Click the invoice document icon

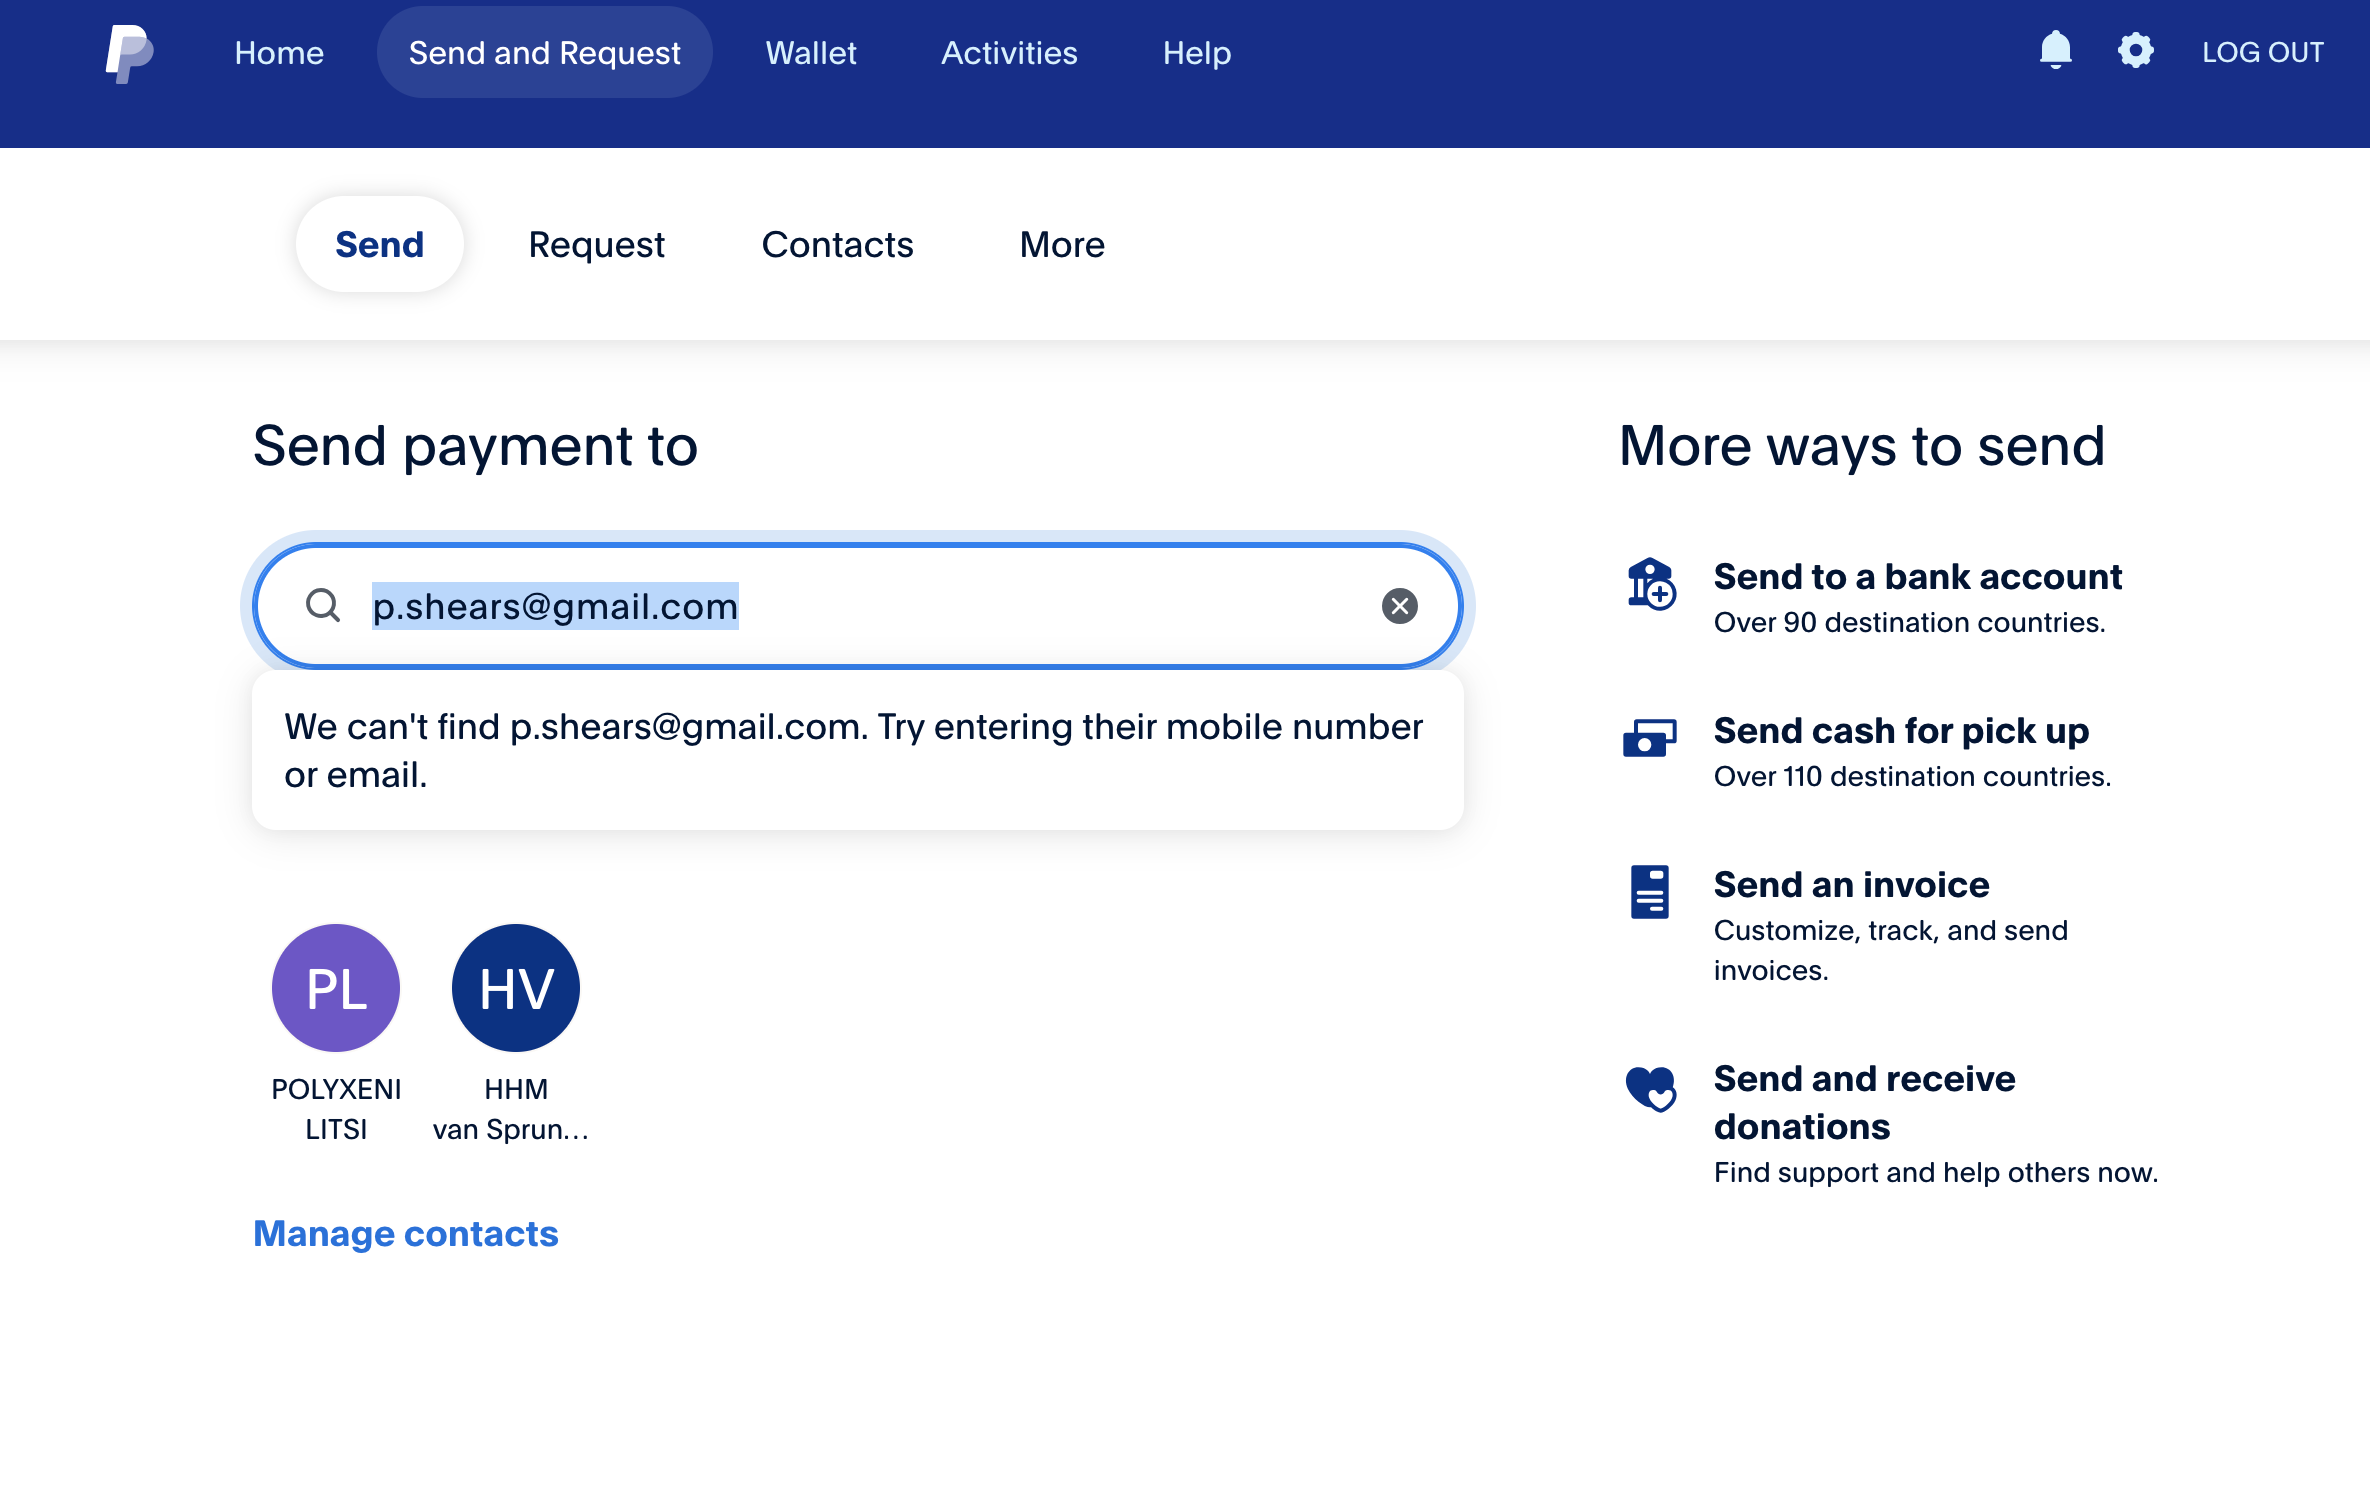coord(1650,891)
